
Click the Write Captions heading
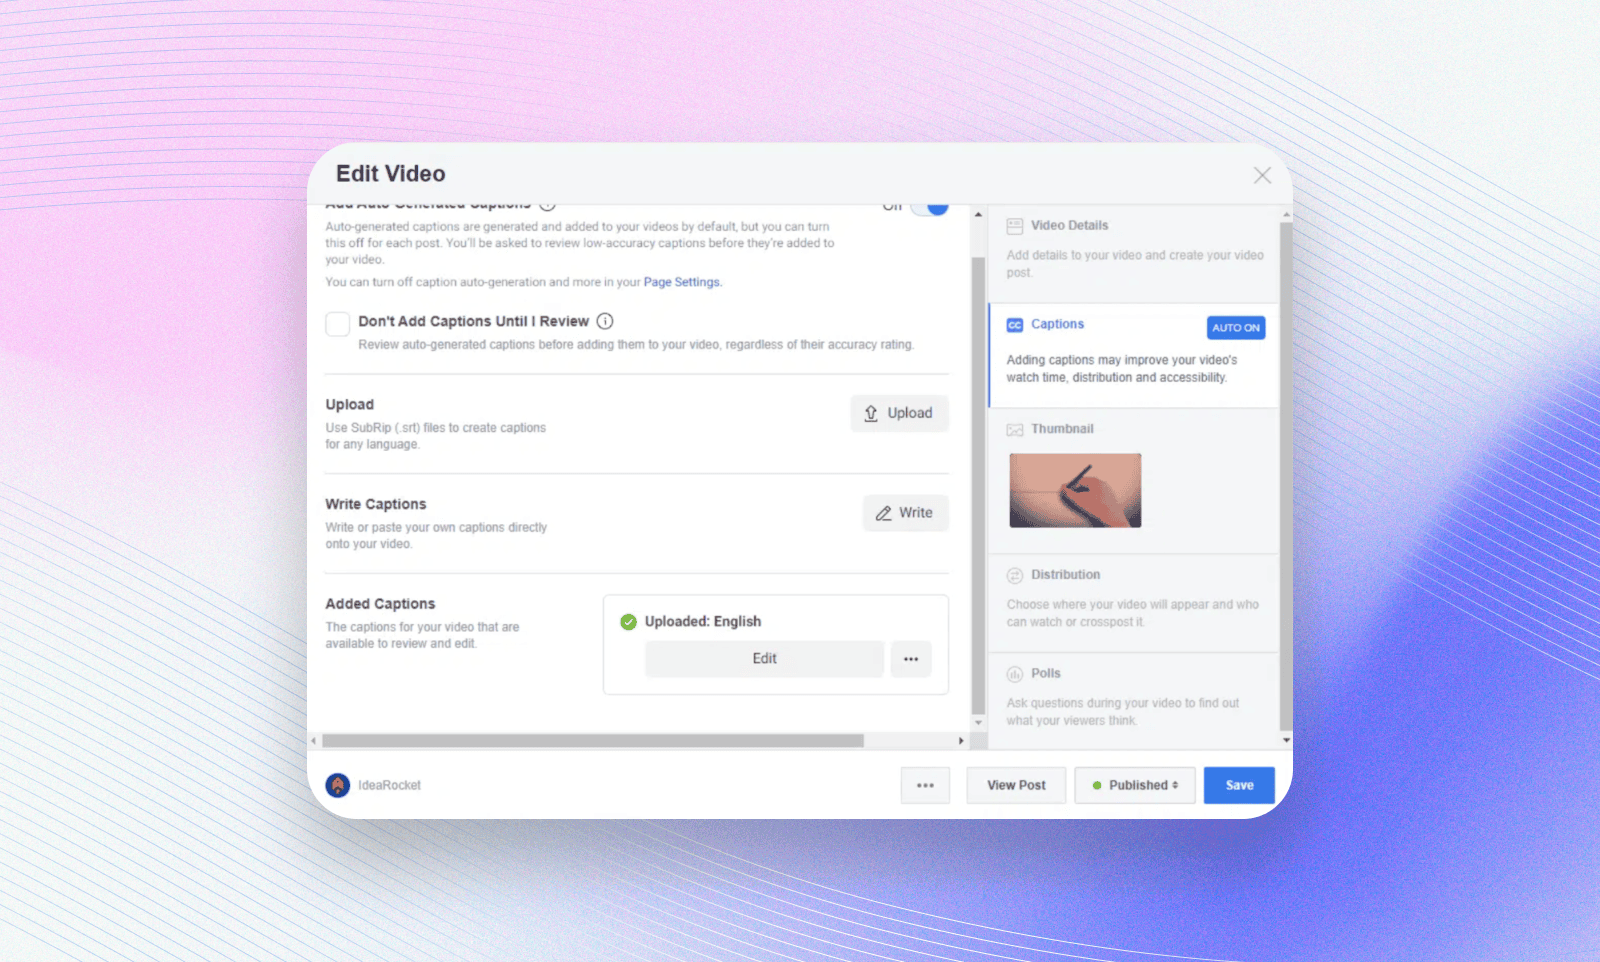(376, 504)
